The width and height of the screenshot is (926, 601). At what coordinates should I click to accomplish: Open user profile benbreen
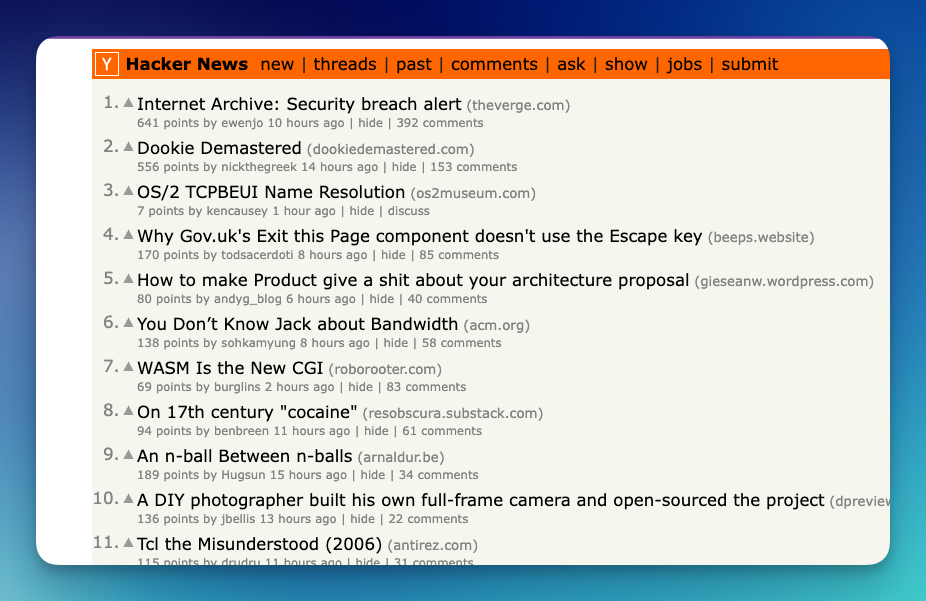coord(241,431)
